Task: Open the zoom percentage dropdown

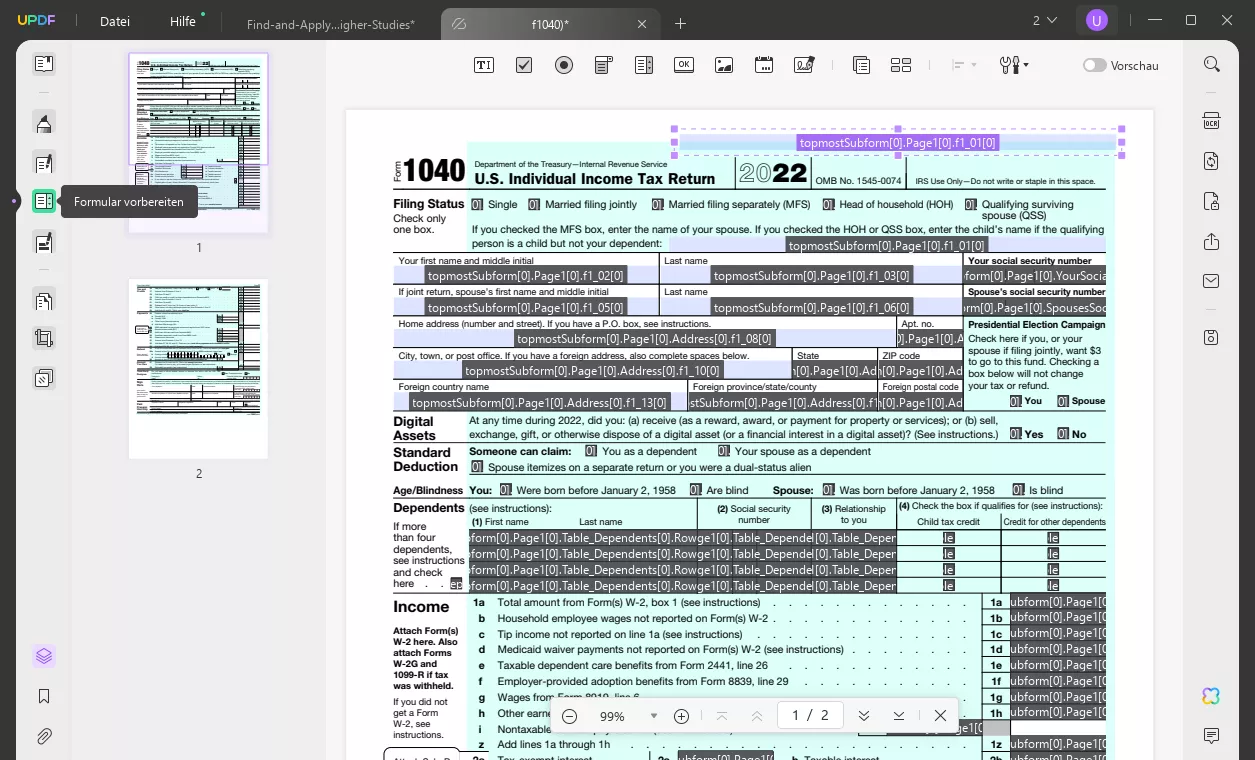Action: pyautogui.click(x=654, y=716)
